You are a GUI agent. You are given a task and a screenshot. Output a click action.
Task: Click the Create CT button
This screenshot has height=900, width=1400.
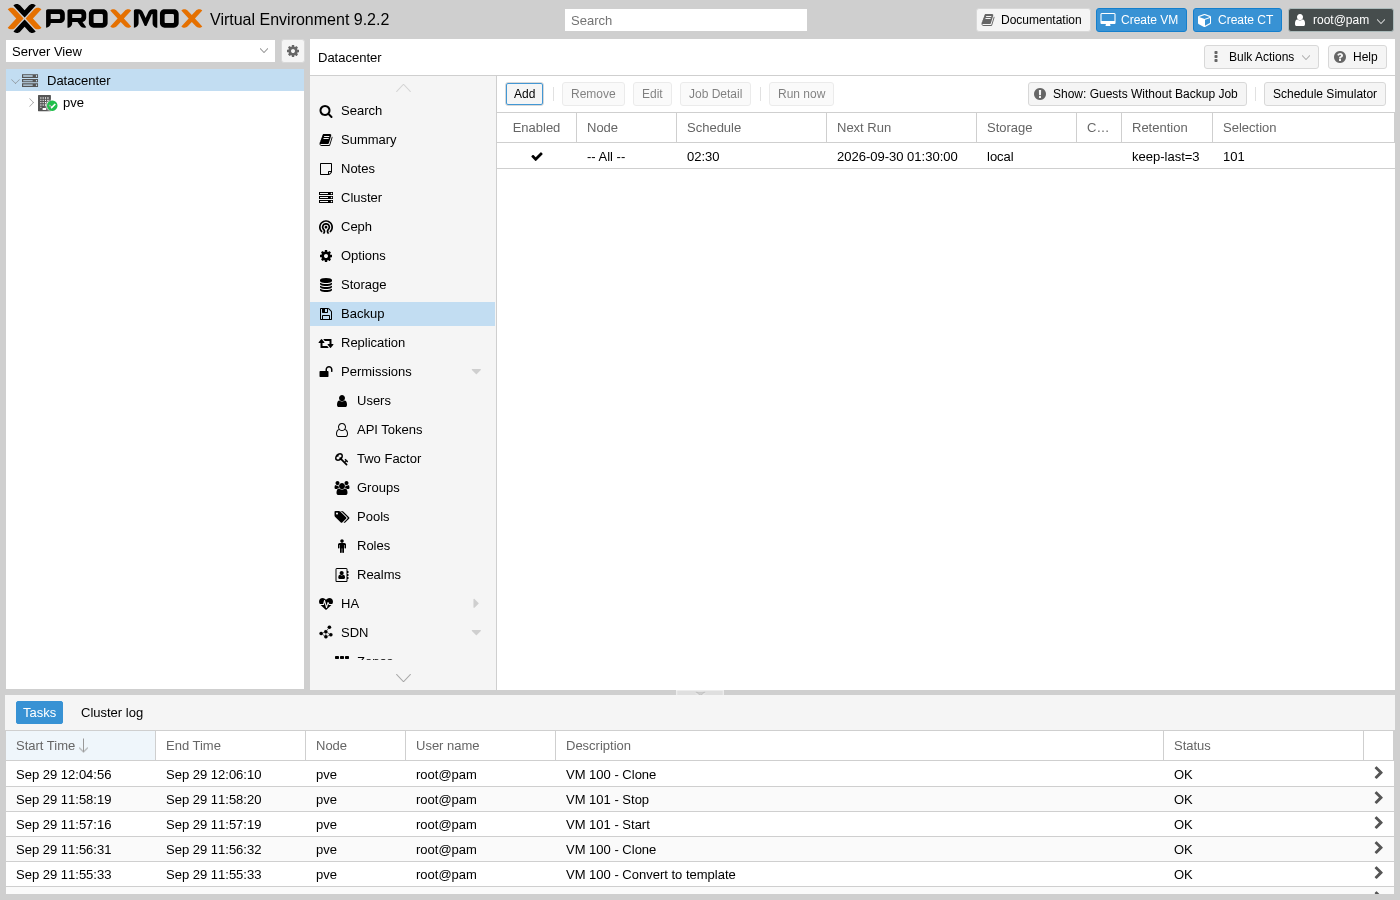(x=1237, y=20)
